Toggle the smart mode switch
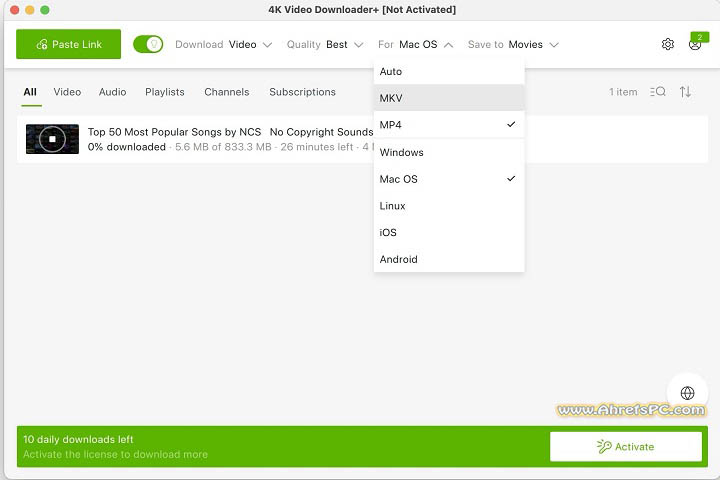This screenshot has height=480, width=720. pos(148,44)
